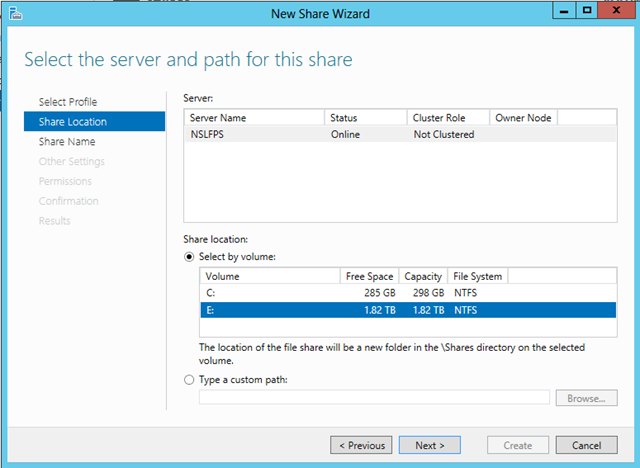The height and width of the screenshot is (468, 640).
Task: Click NTFS in the E: volume row
Action: click(465, 310)
